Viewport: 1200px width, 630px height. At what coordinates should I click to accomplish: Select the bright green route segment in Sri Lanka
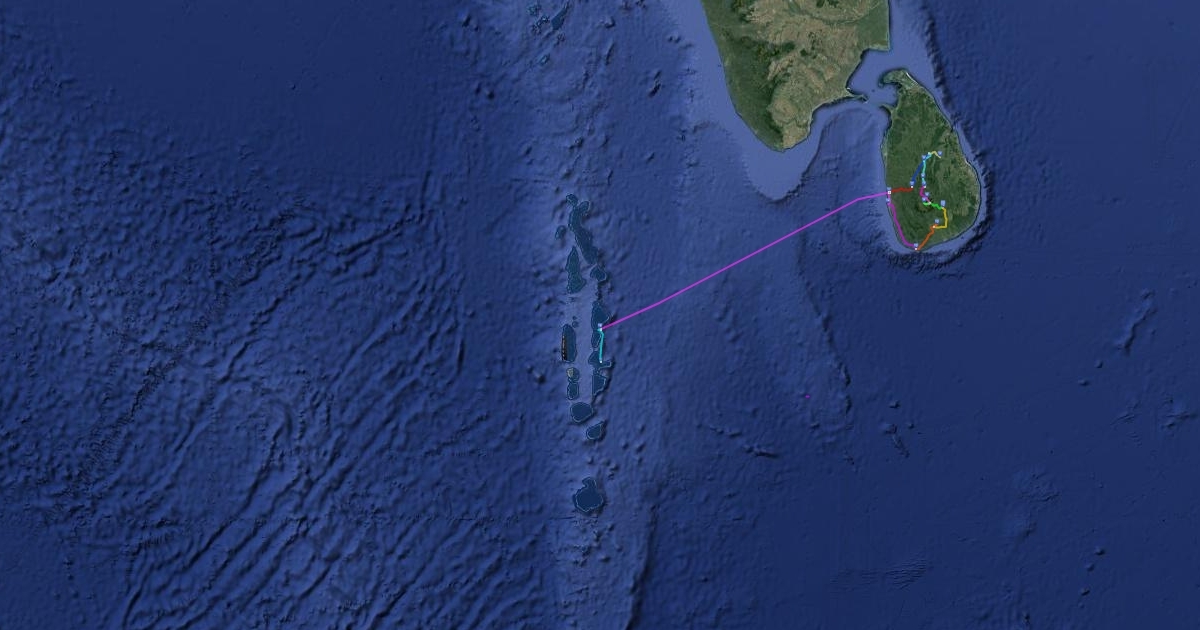(933, 205)
